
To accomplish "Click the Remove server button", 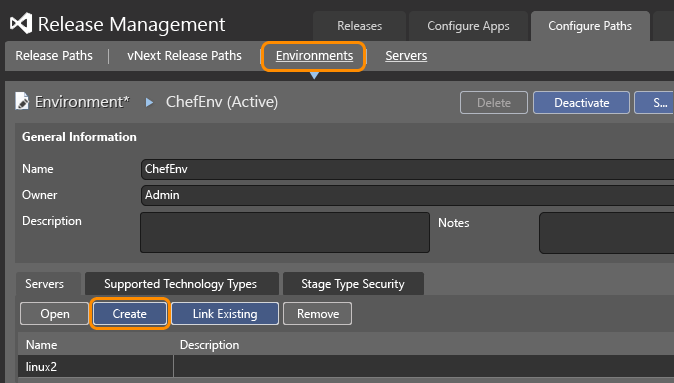I will pyautogui.click(x=318, y=314).
